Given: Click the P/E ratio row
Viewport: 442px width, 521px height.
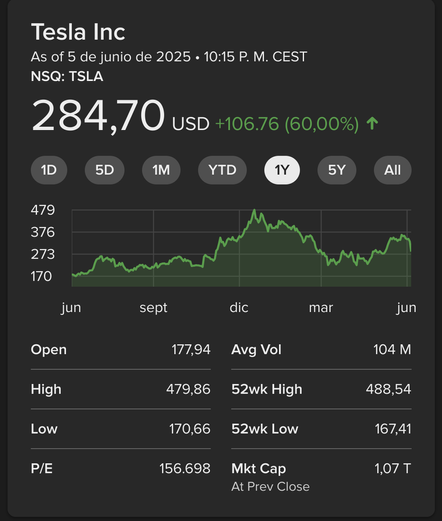Looking at the screenshot, I should 121,469.
